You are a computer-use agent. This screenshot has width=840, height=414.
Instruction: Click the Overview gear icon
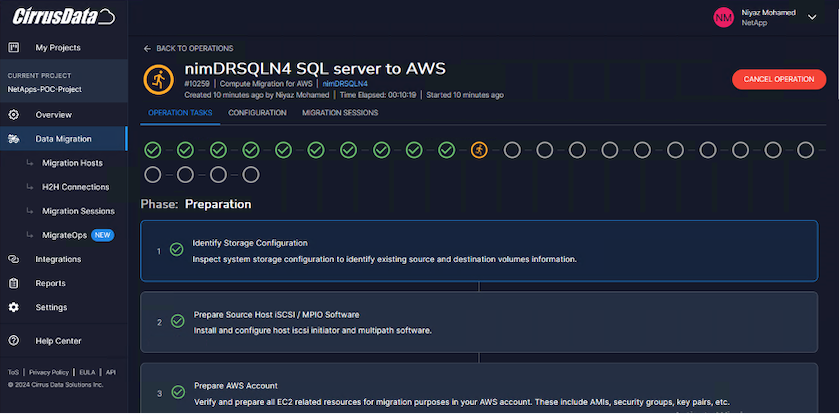coord(14,115)
